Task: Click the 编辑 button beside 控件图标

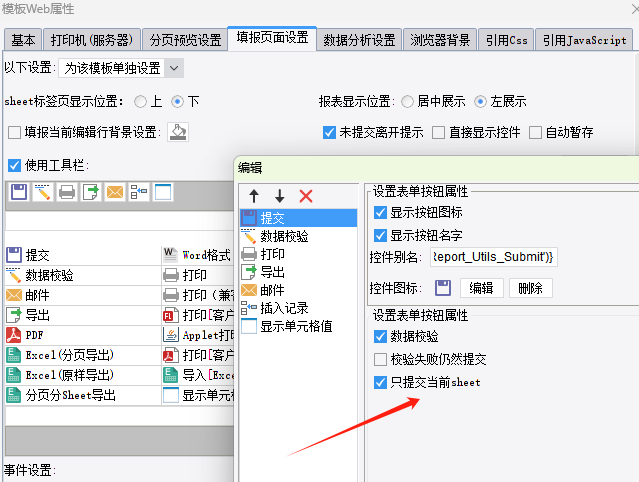Action: (x=481, y=288)
